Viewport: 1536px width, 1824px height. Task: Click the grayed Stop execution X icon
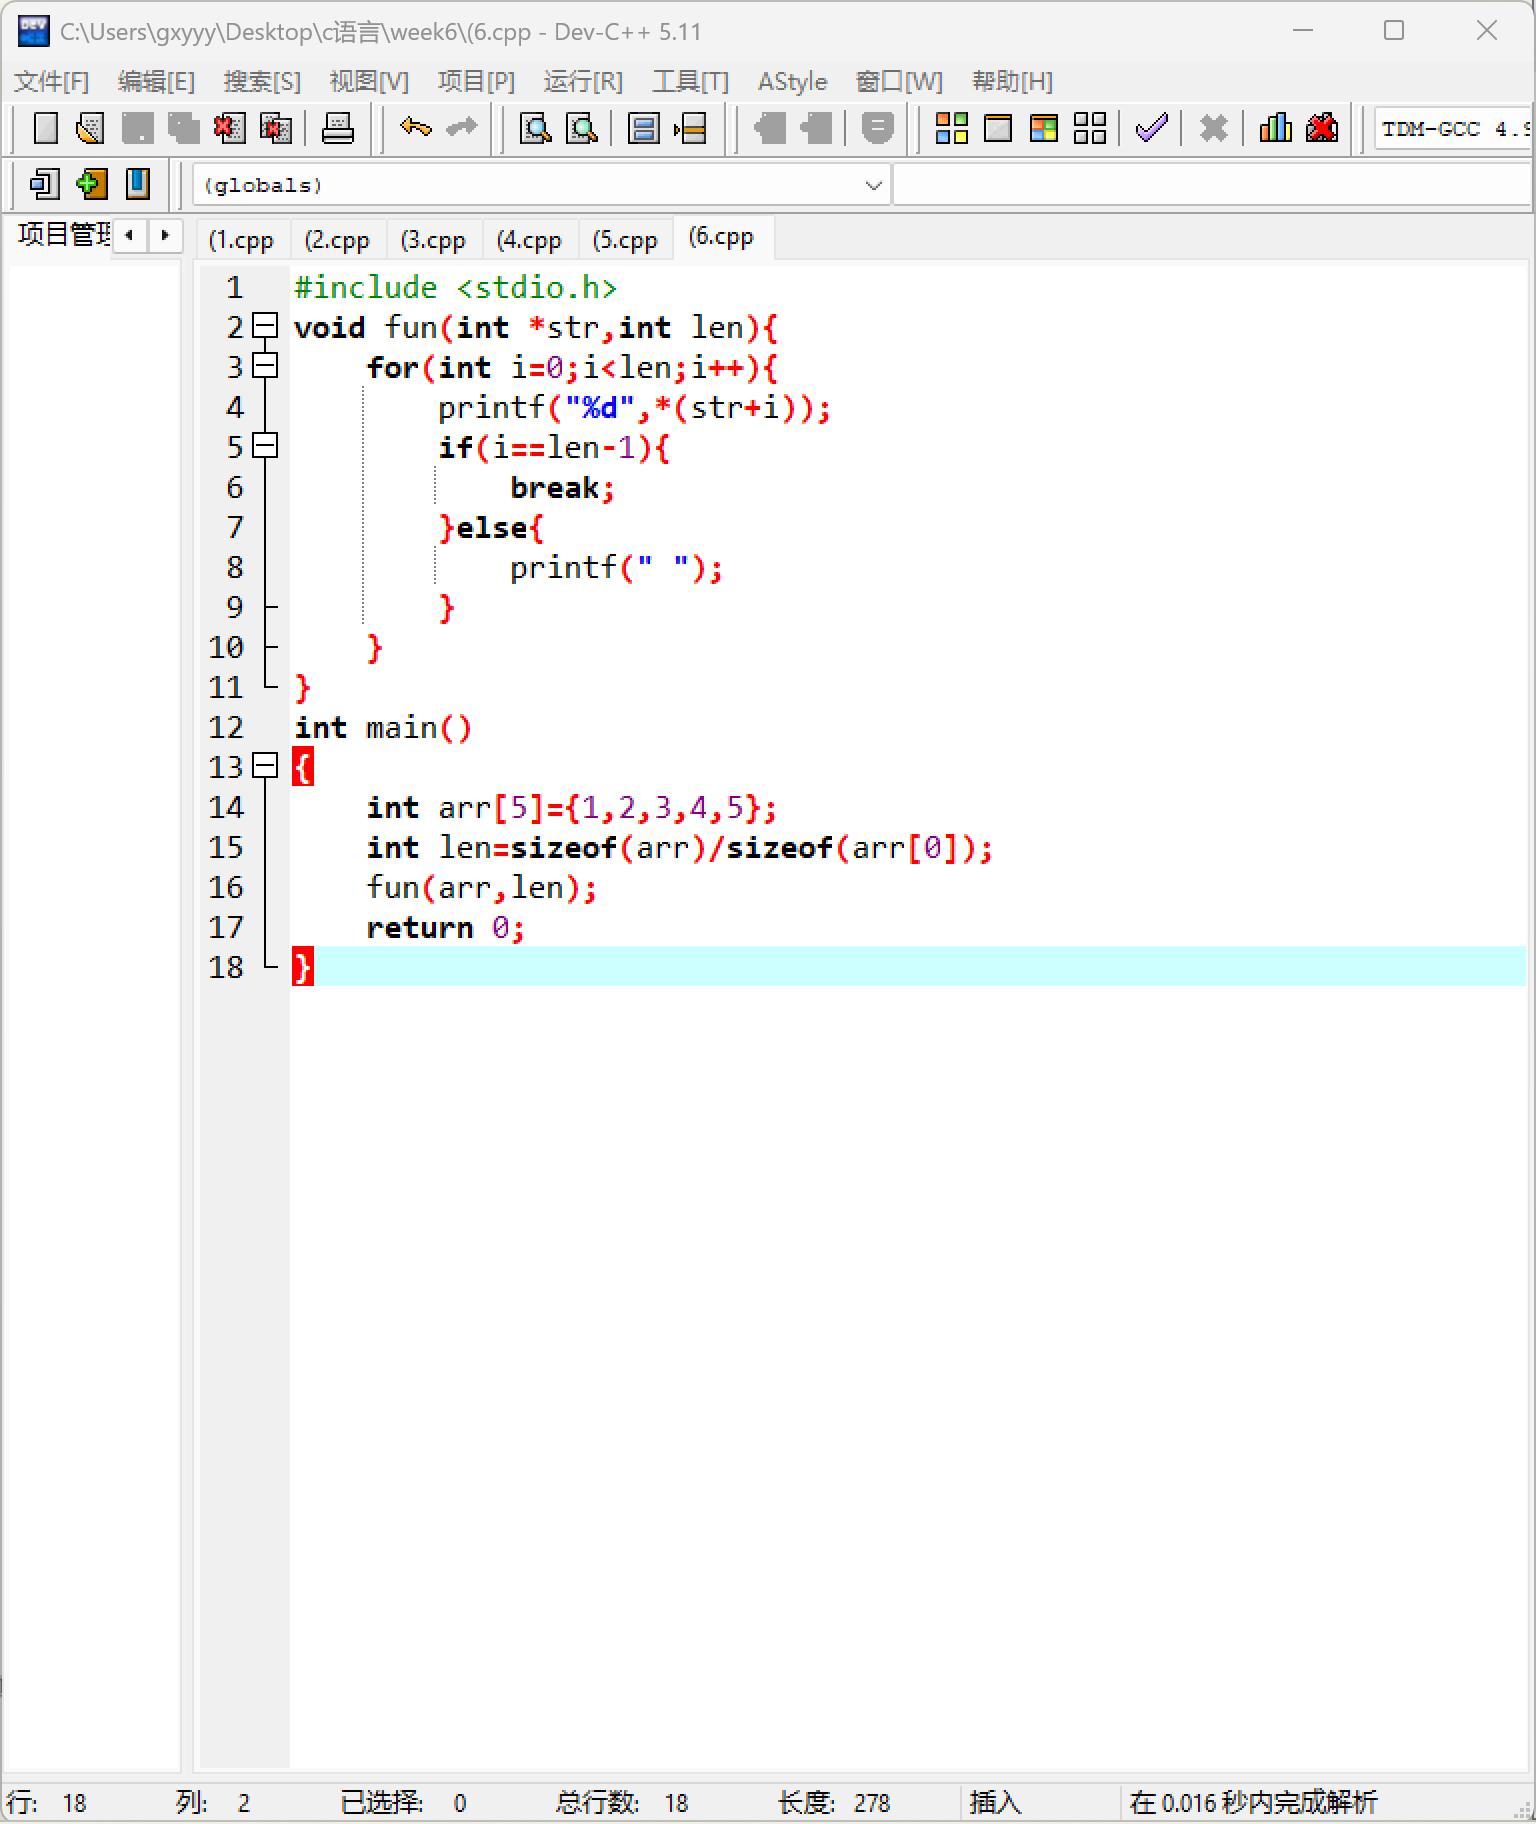coord(1213,128)
